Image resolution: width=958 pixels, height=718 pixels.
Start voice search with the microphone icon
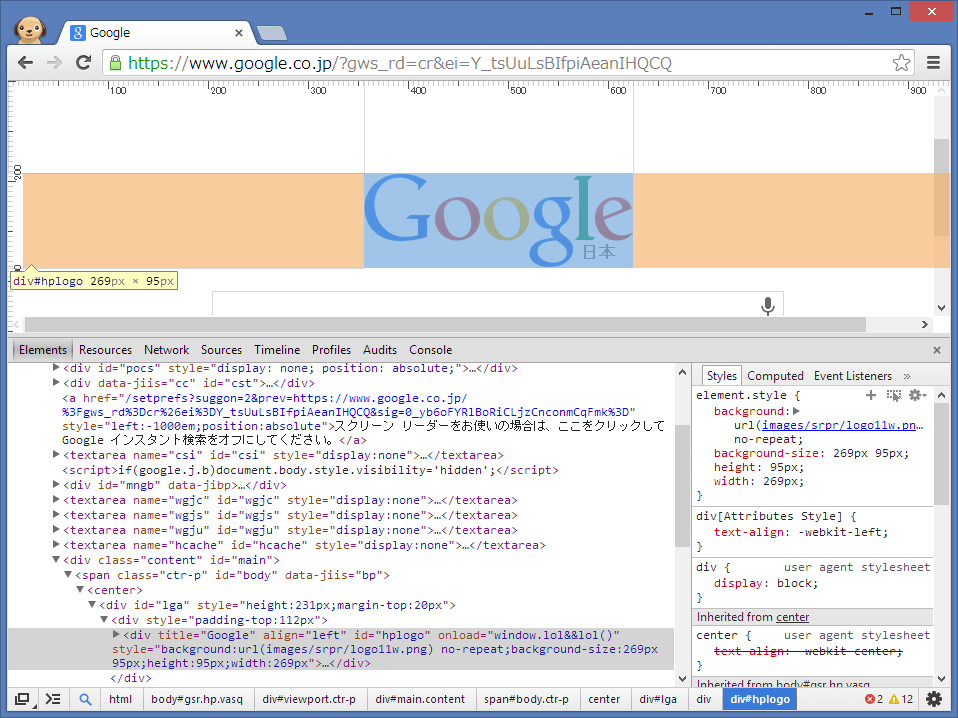pos(768,305)
